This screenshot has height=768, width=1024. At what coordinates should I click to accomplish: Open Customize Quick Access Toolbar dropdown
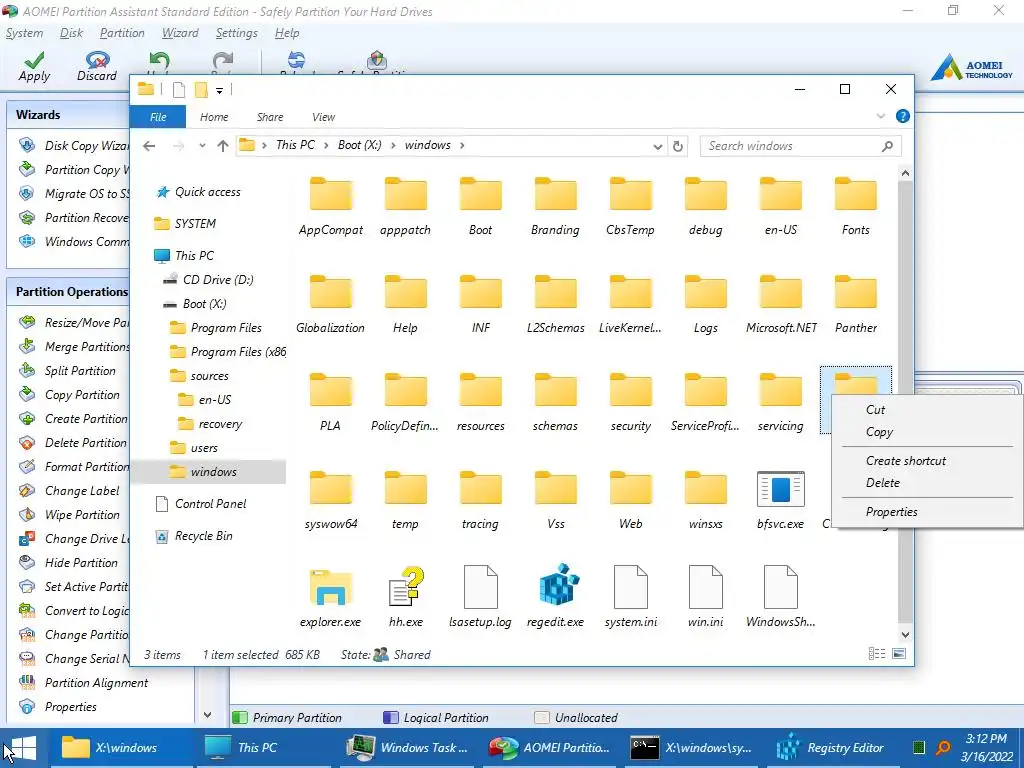[219, 91]
